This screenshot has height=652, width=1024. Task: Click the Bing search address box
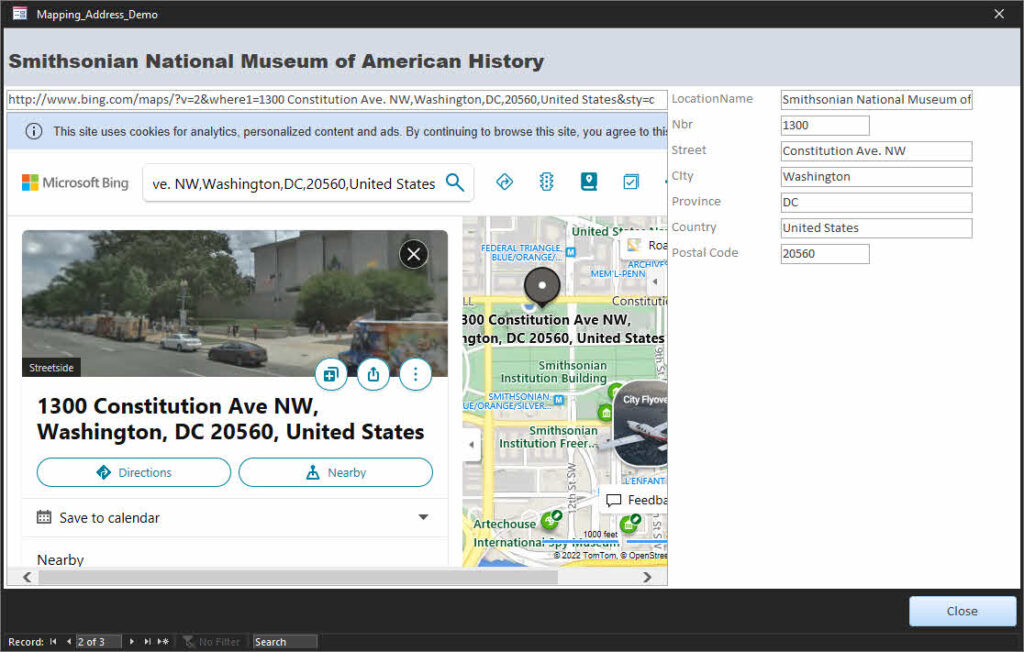[294, 184]
